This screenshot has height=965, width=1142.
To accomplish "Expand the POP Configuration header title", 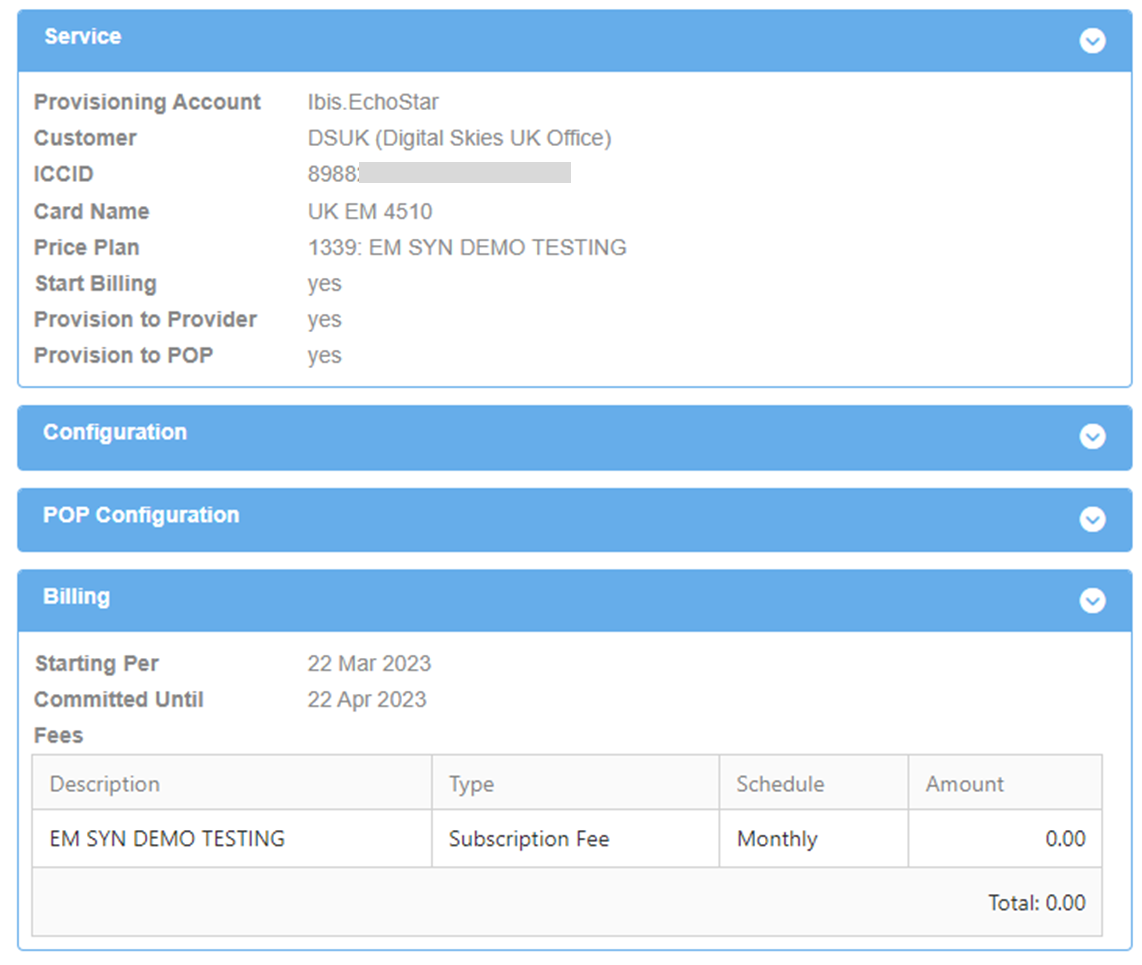I will point(141,516).
